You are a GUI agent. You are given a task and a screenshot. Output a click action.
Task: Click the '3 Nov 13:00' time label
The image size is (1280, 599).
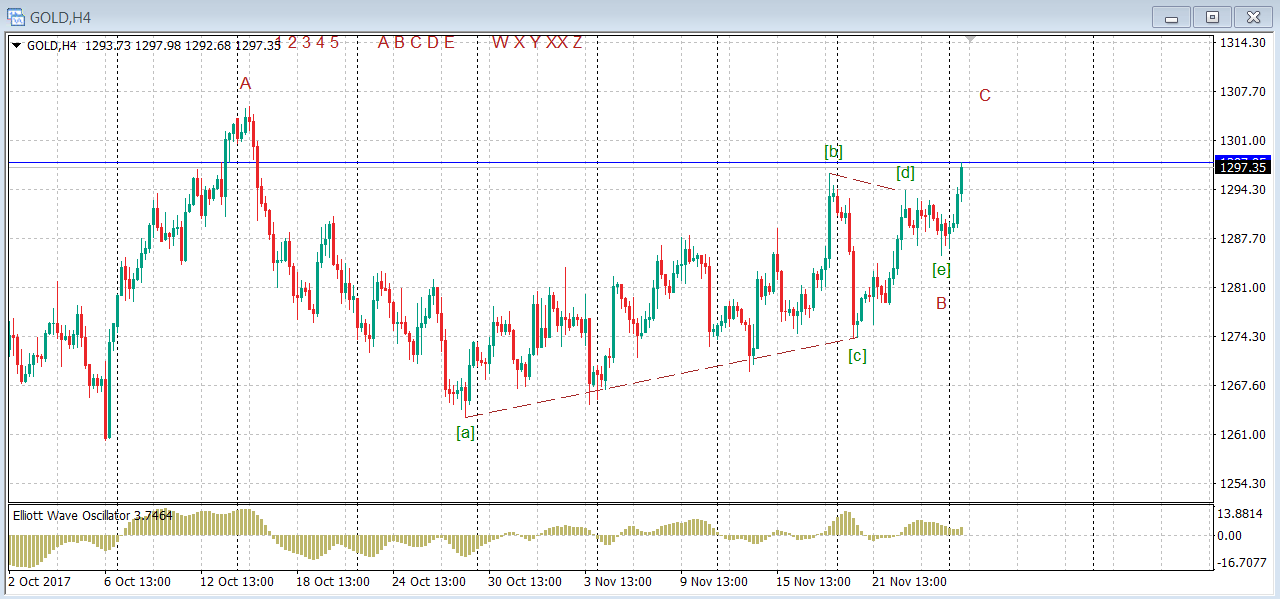tap(618, 582)
